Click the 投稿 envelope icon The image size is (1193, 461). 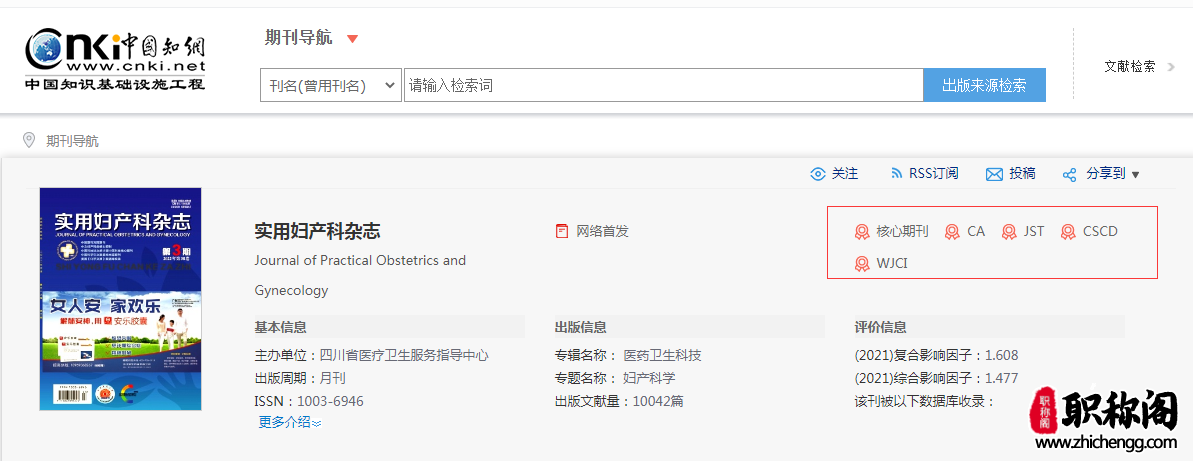tap(994, 175)
